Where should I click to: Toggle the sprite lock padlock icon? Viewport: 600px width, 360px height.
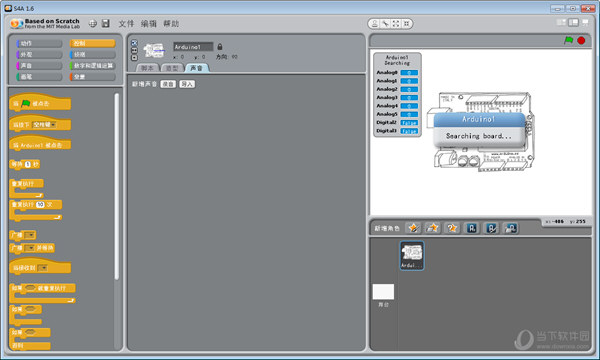pos(220,47)
